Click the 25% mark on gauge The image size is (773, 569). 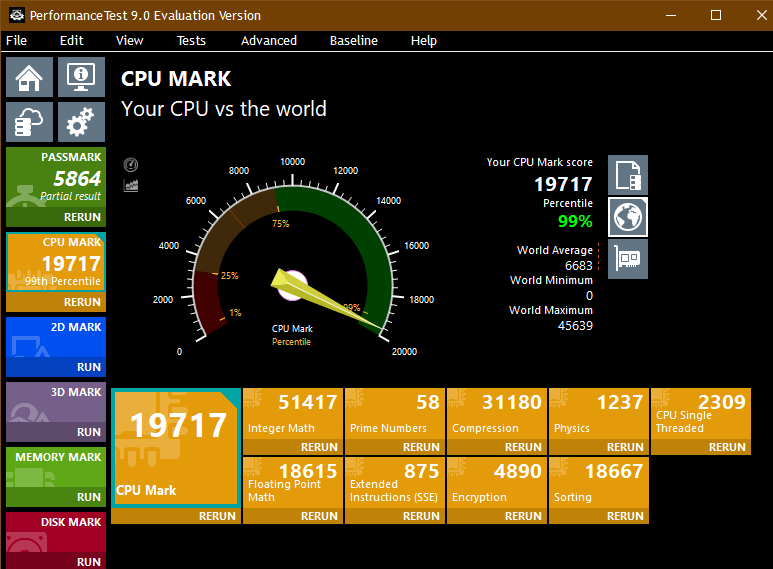pos(229,276)
